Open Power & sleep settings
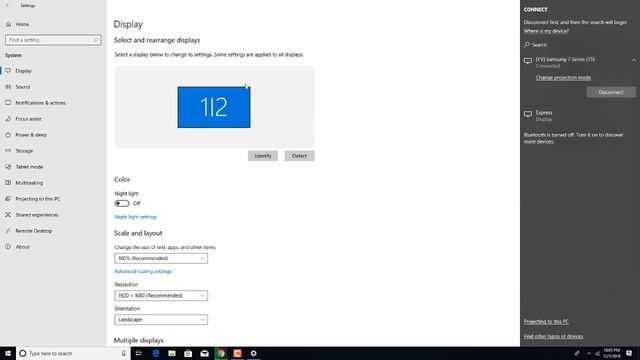Screen dimensions: 640x360 tap(31, 135)
